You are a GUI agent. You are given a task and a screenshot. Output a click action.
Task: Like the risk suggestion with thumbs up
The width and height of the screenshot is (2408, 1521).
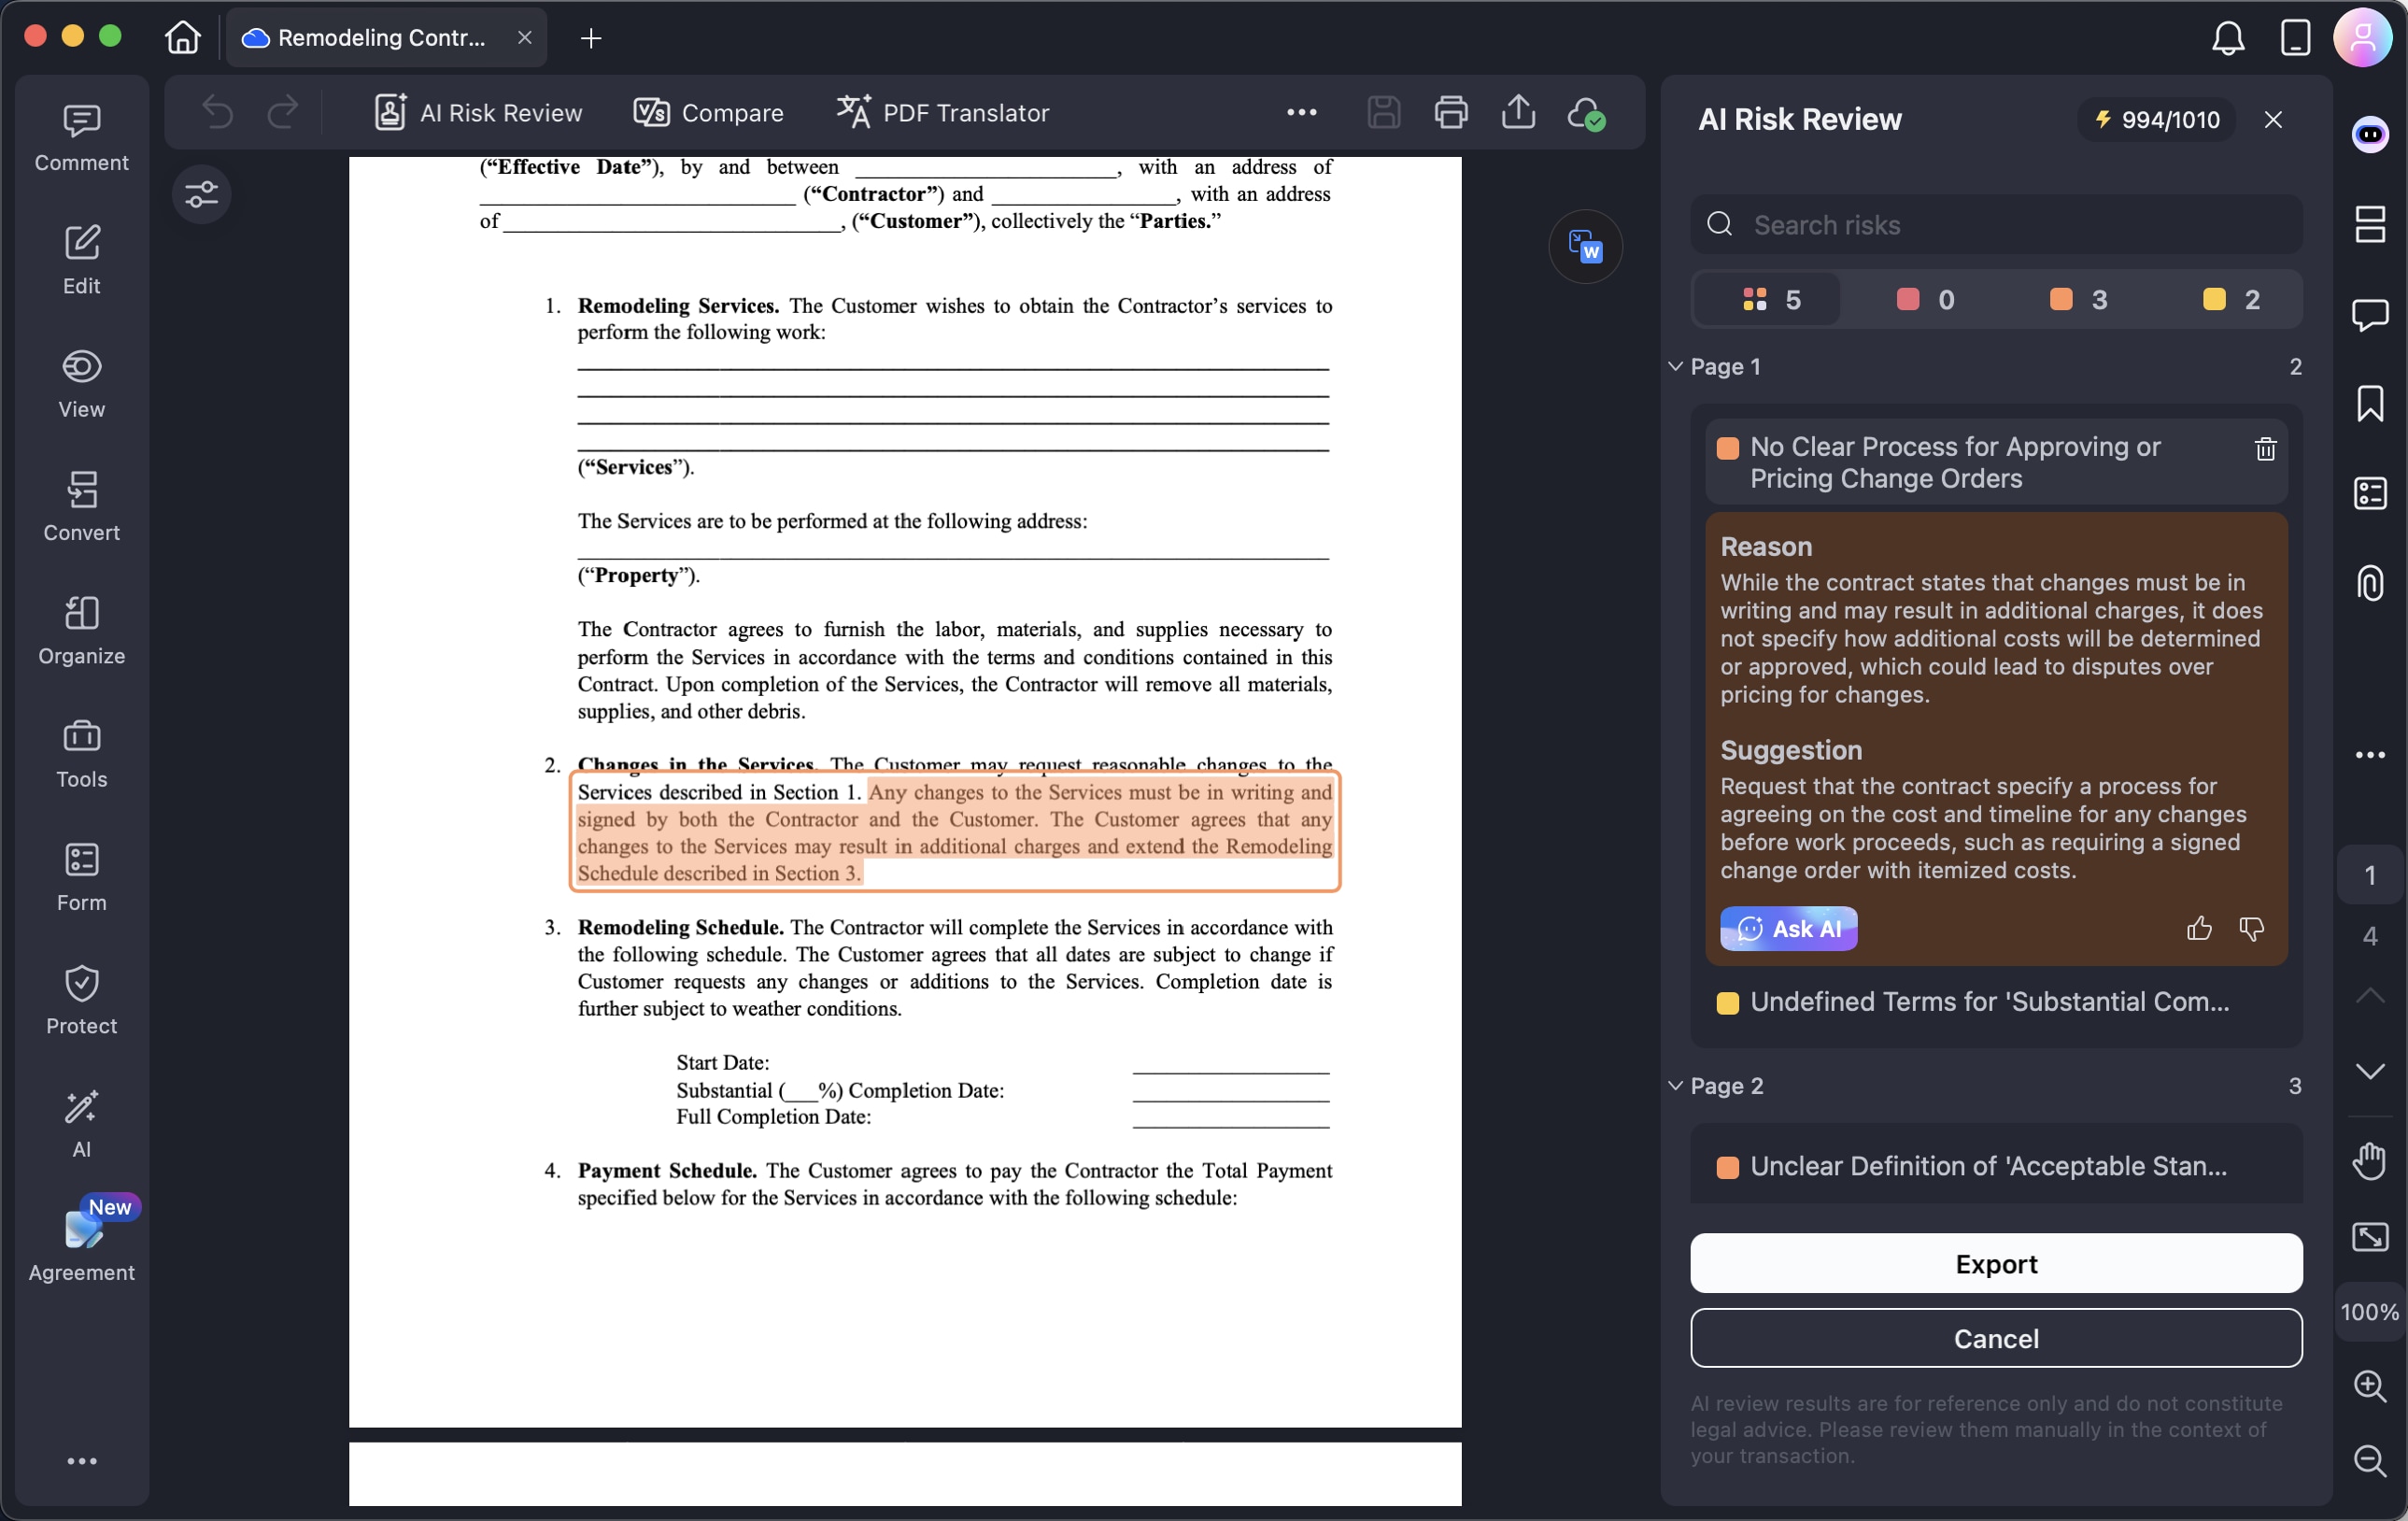[2198, 929]
